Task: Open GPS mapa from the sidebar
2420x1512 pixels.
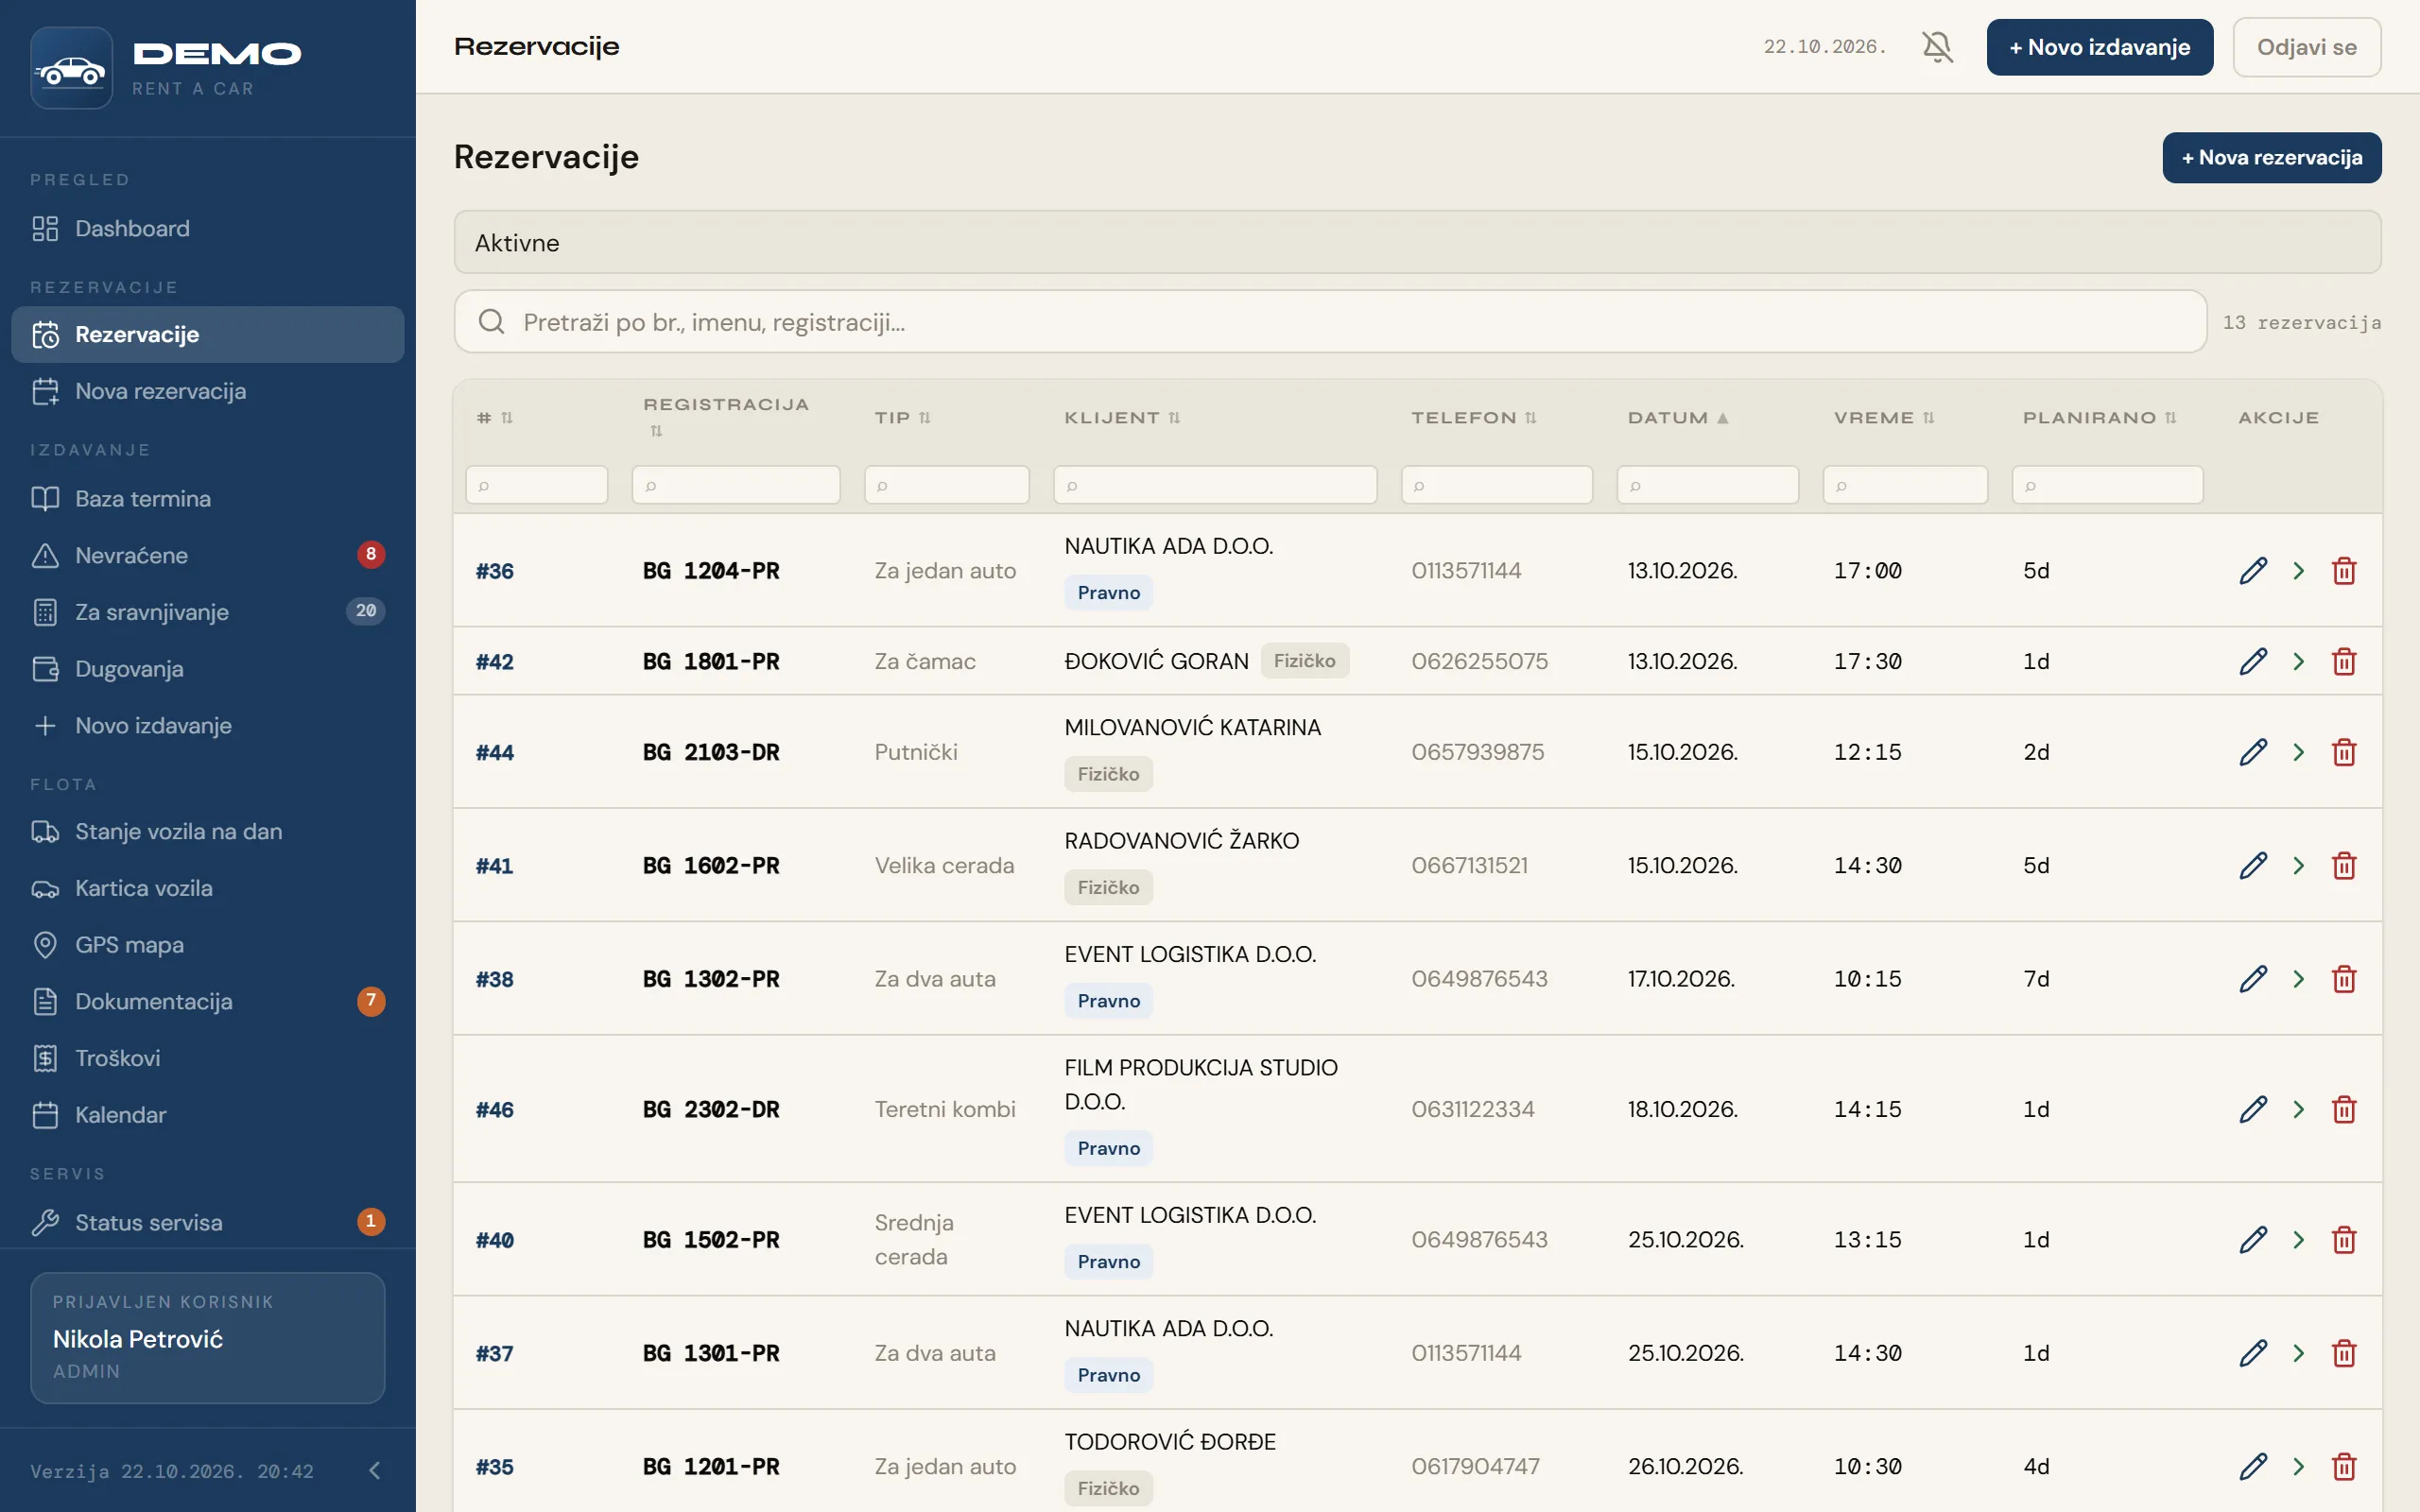Action: coord(208,945)
